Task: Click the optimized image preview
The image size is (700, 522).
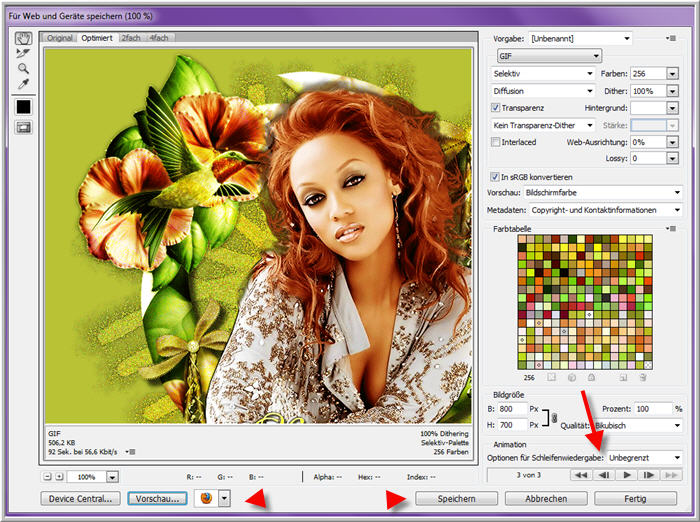Action: point(258,236)
